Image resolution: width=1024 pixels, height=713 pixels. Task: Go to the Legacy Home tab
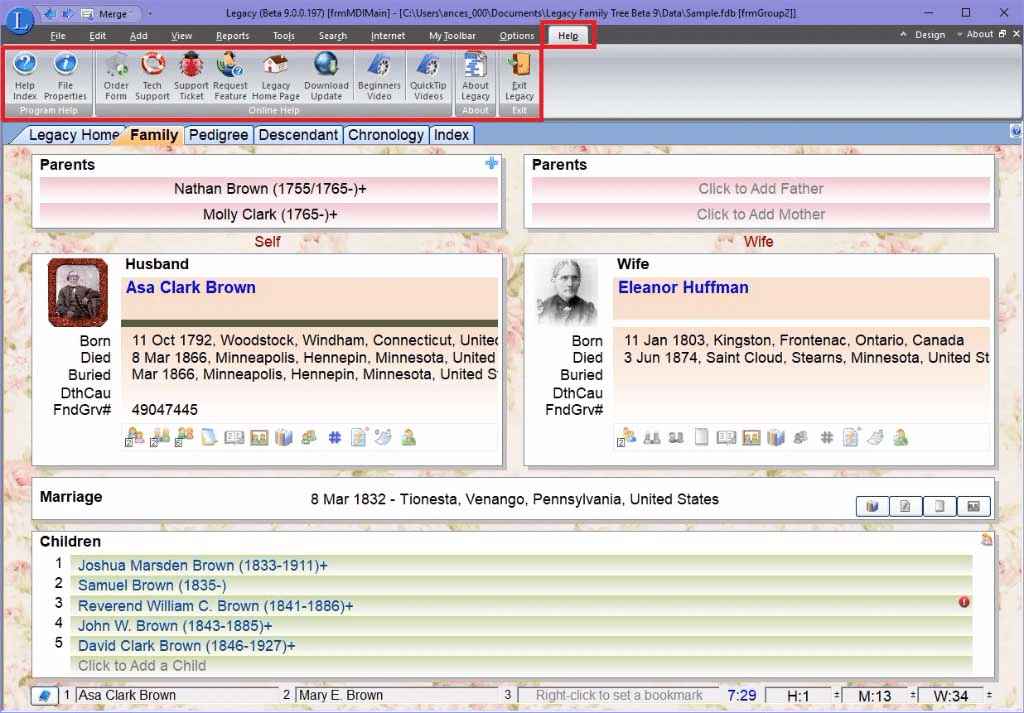pyautogui.click(x=73, y=135)
